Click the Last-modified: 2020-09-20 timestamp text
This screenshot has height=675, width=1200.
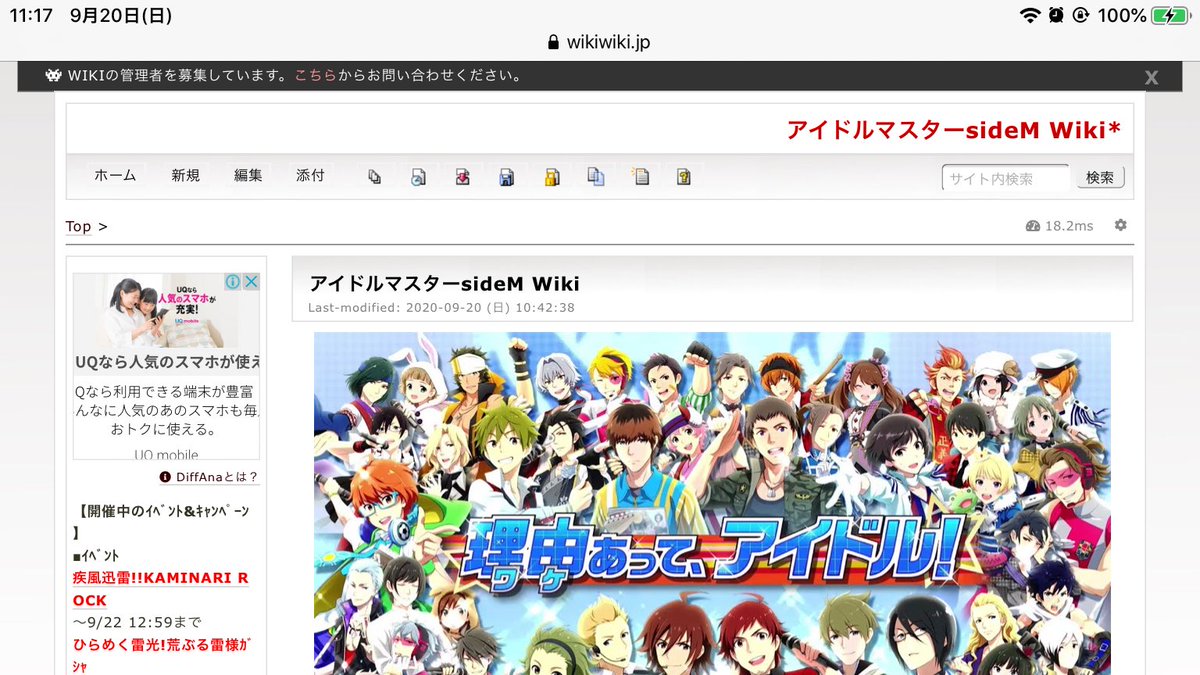441,308
